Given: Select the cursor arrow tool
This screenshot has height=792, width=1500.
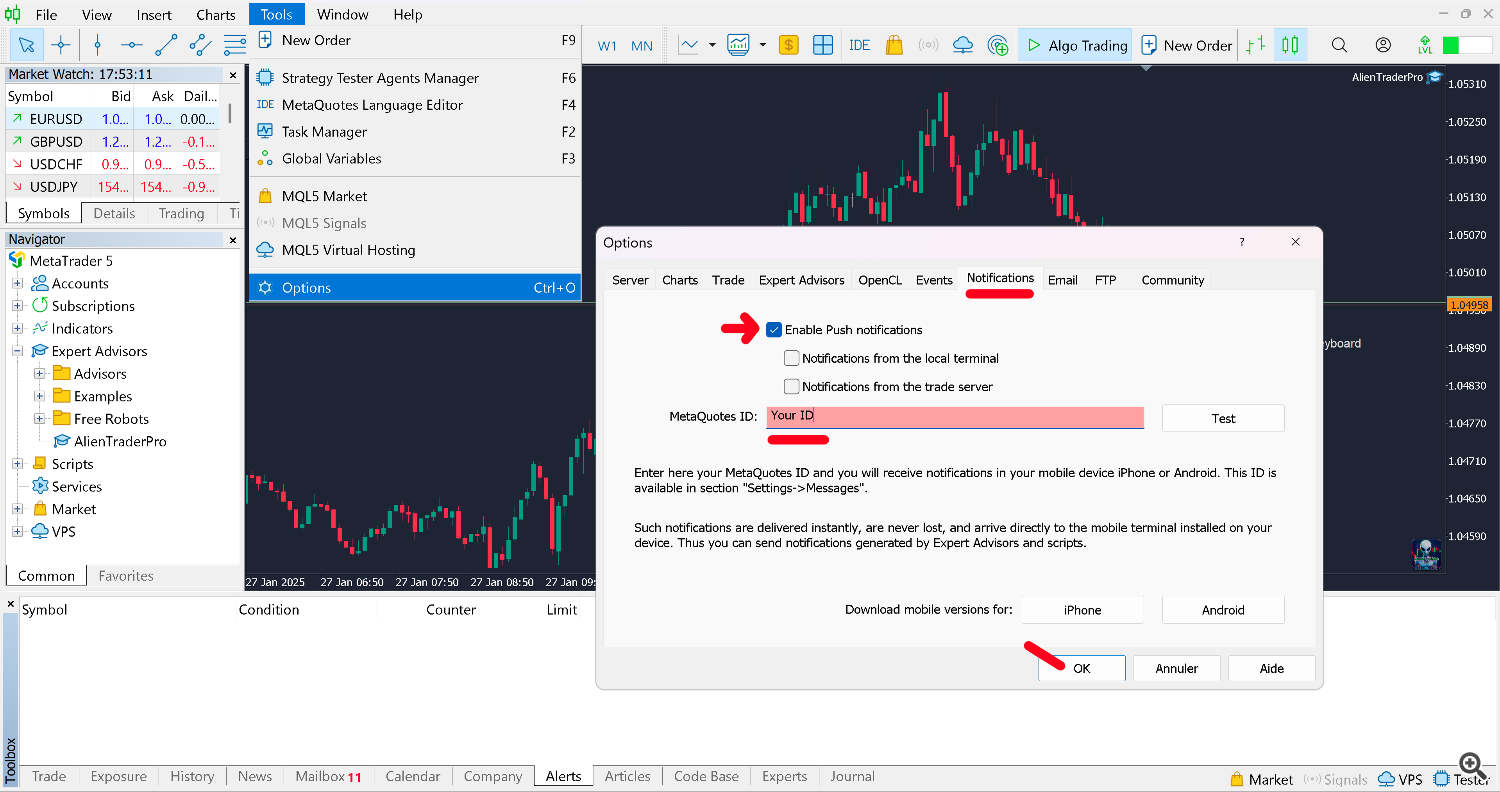Looking at the screenshot, I should (x=27, y=45).
